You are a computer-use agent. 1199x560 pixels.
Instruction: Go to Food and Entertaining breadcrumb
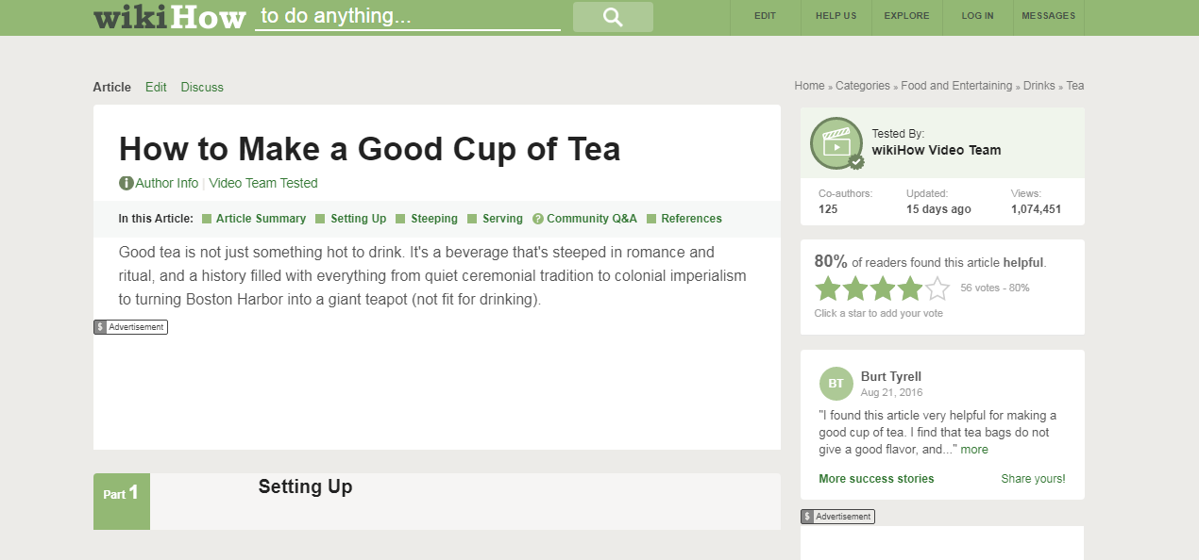click(x=956, y=86)
